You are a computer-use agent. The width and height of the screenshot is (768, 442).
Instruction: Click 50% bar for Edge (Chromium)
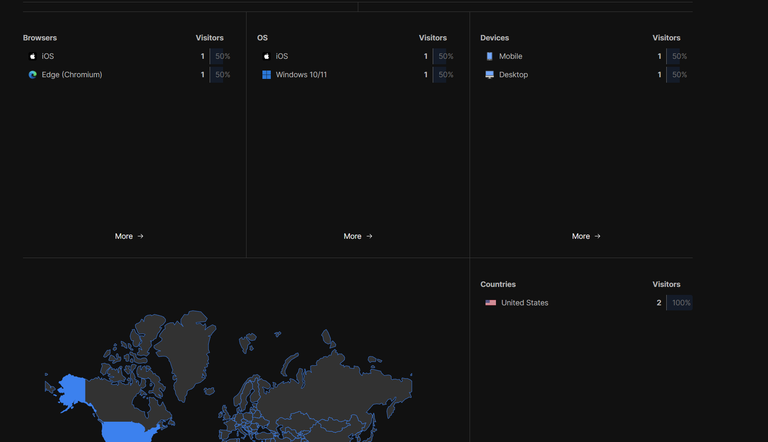(x=222, y=74)
